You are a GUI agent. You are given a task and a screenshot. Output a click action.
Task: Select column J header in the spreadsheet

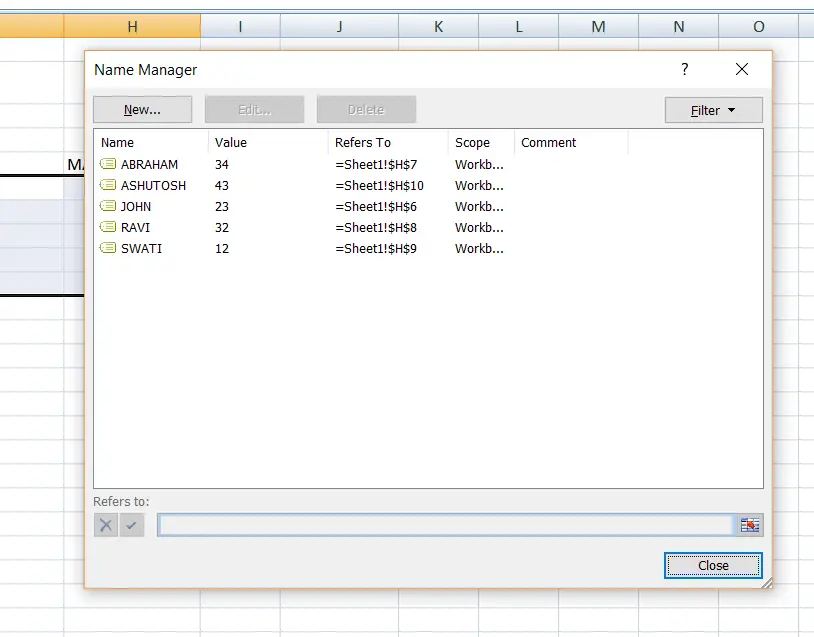click(x=340, y=26)
